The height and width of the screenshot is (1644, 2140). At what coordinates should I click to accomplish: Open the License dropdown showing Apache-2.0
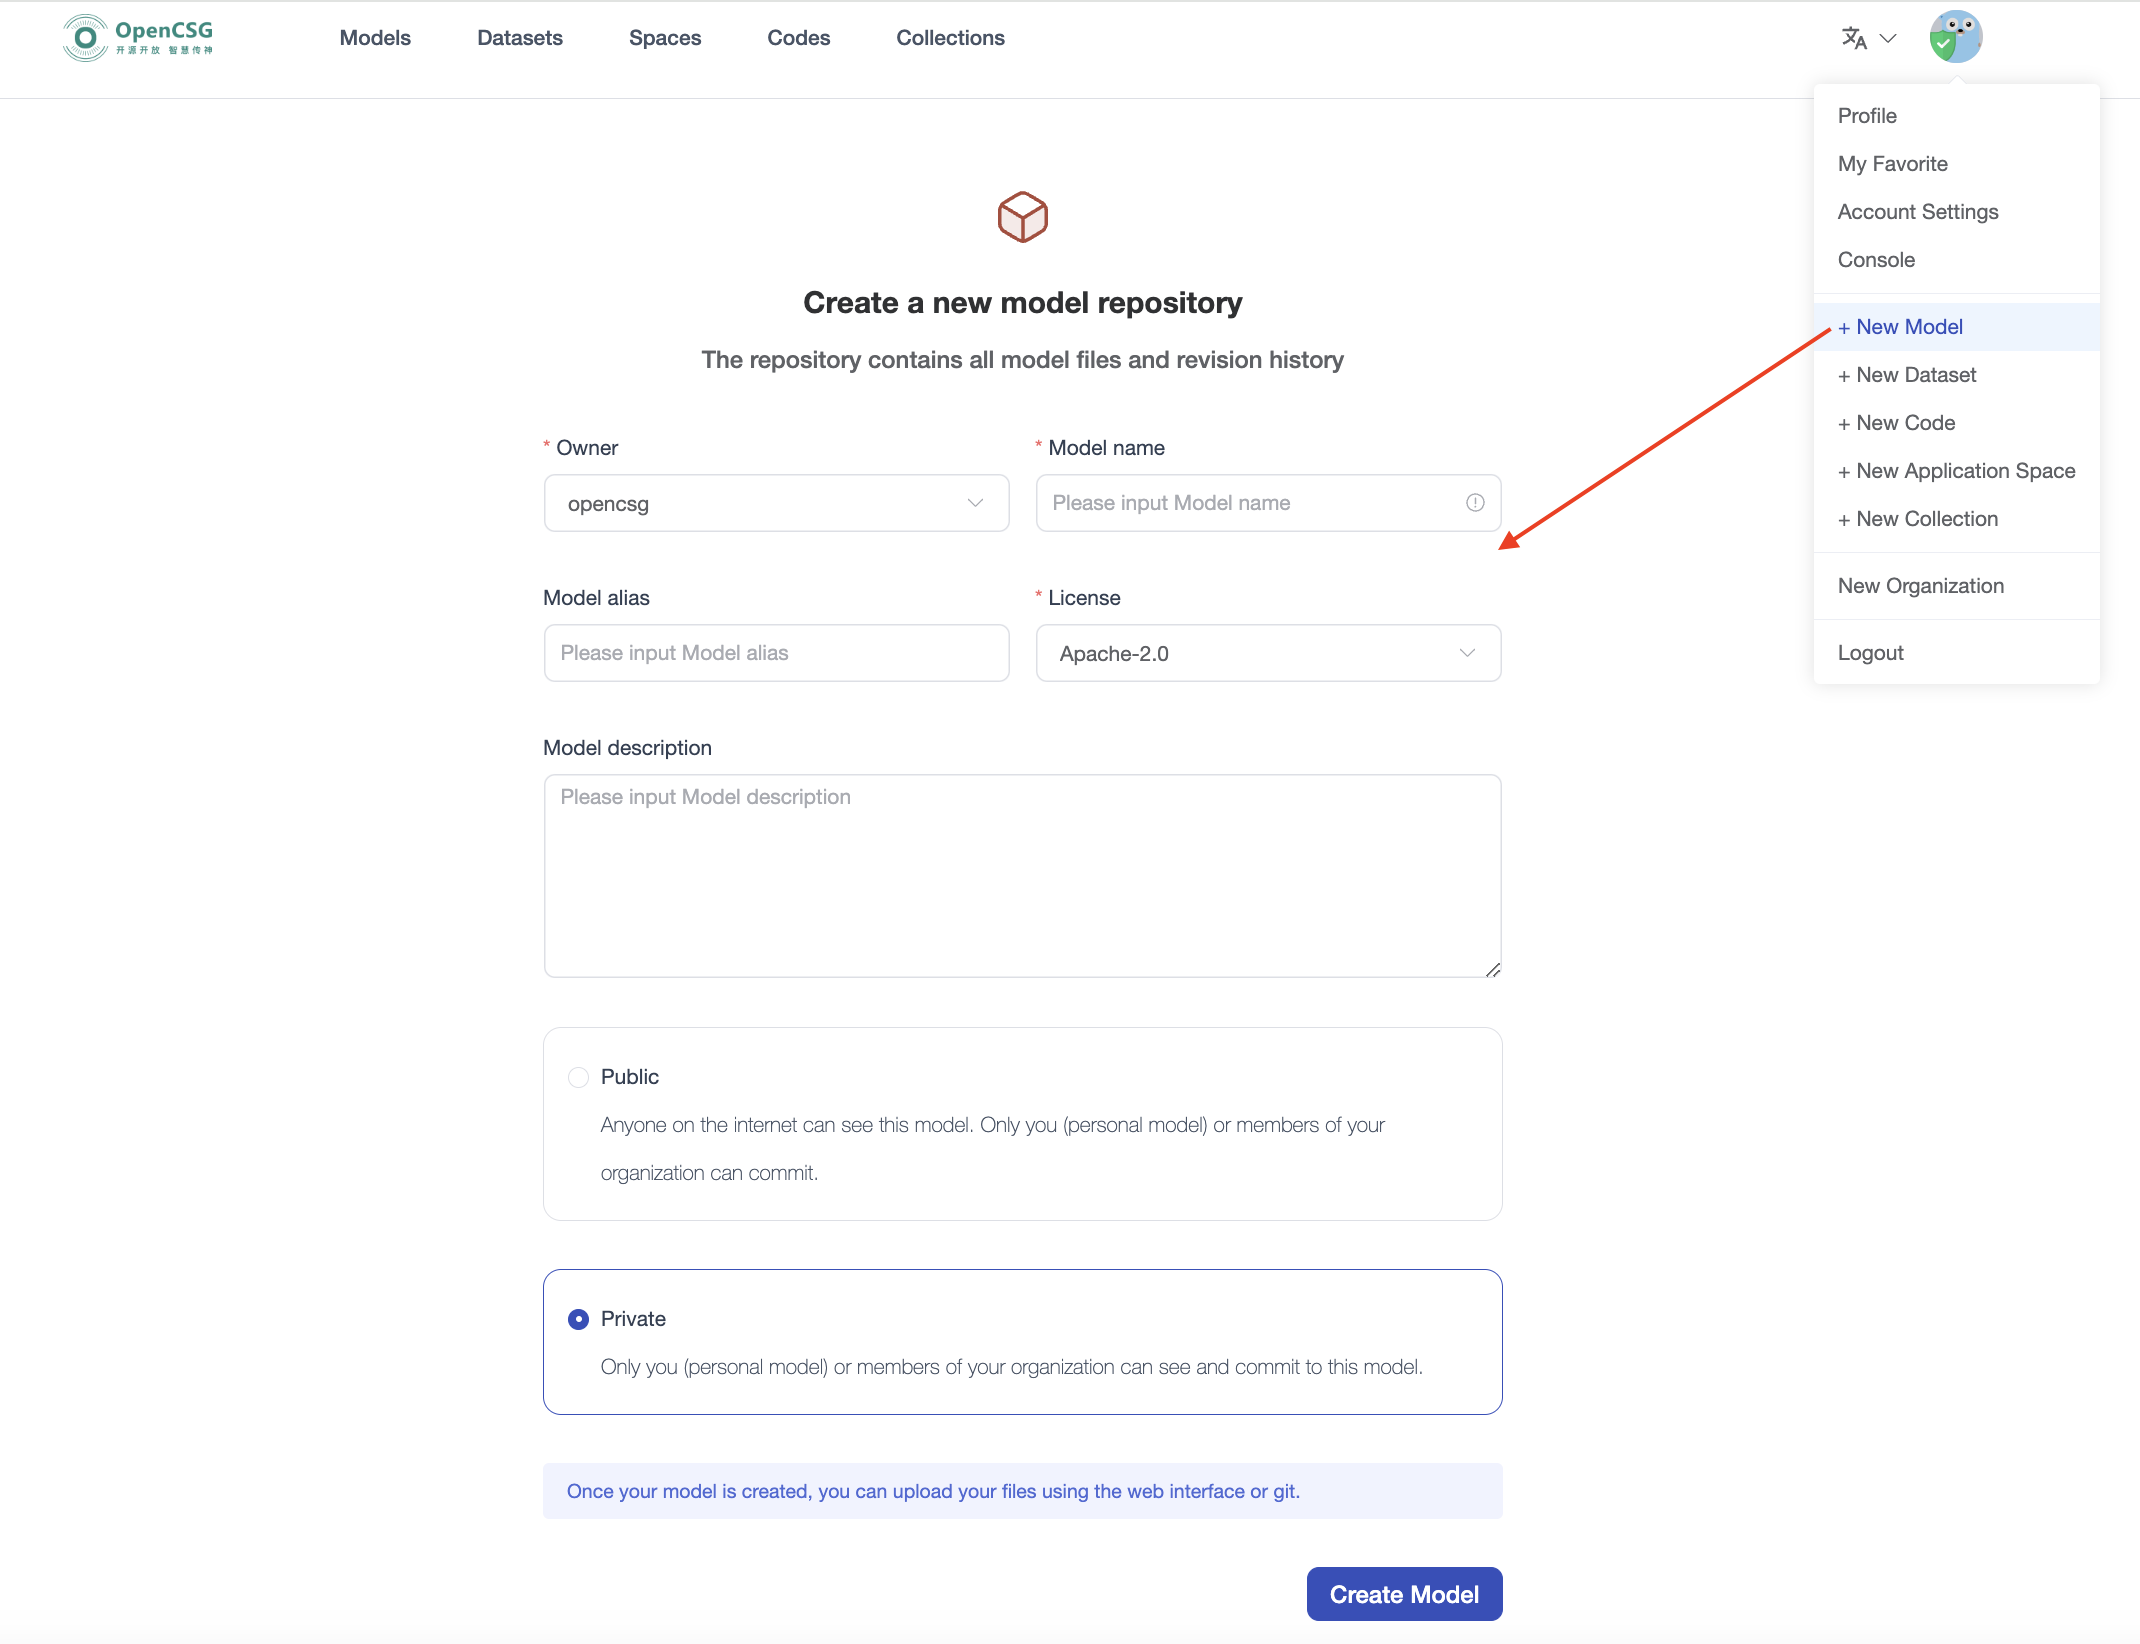[x=1267, y=653]
